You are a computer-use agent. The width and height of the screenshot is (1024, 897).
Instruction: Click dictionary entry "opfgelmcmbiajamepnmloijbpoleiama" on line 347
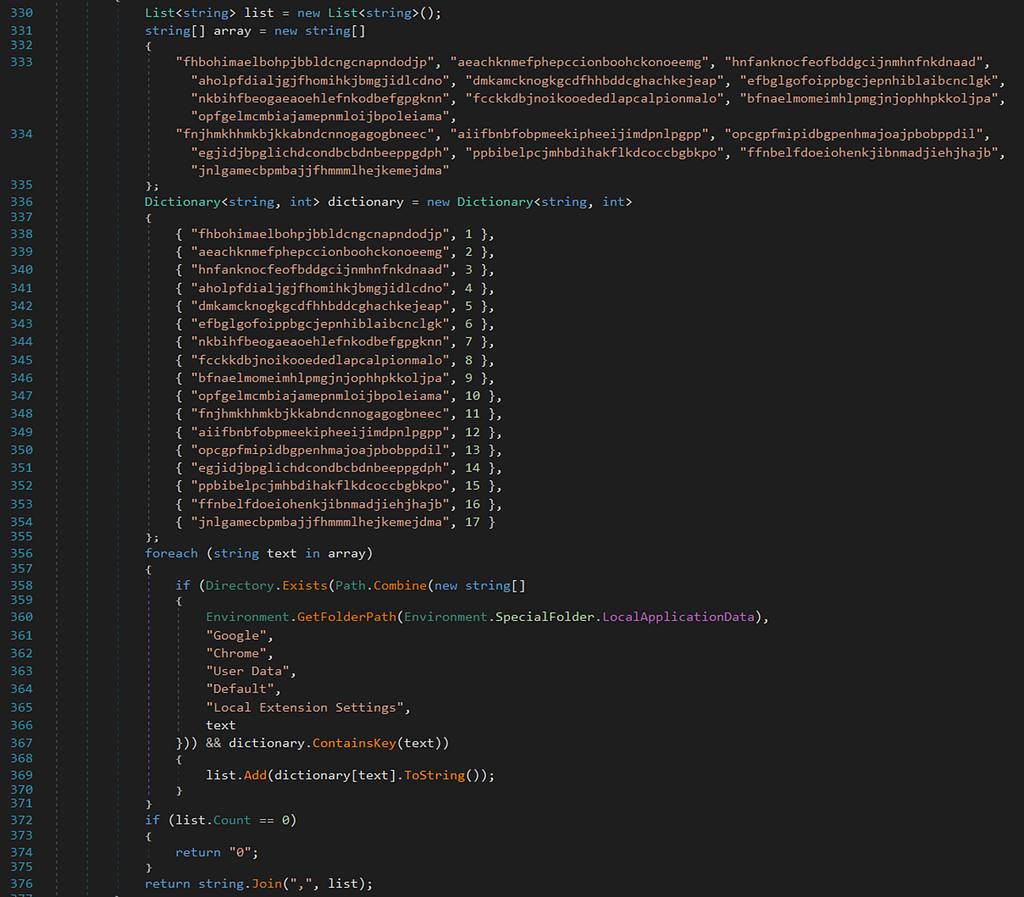click(x=320, y=396)
